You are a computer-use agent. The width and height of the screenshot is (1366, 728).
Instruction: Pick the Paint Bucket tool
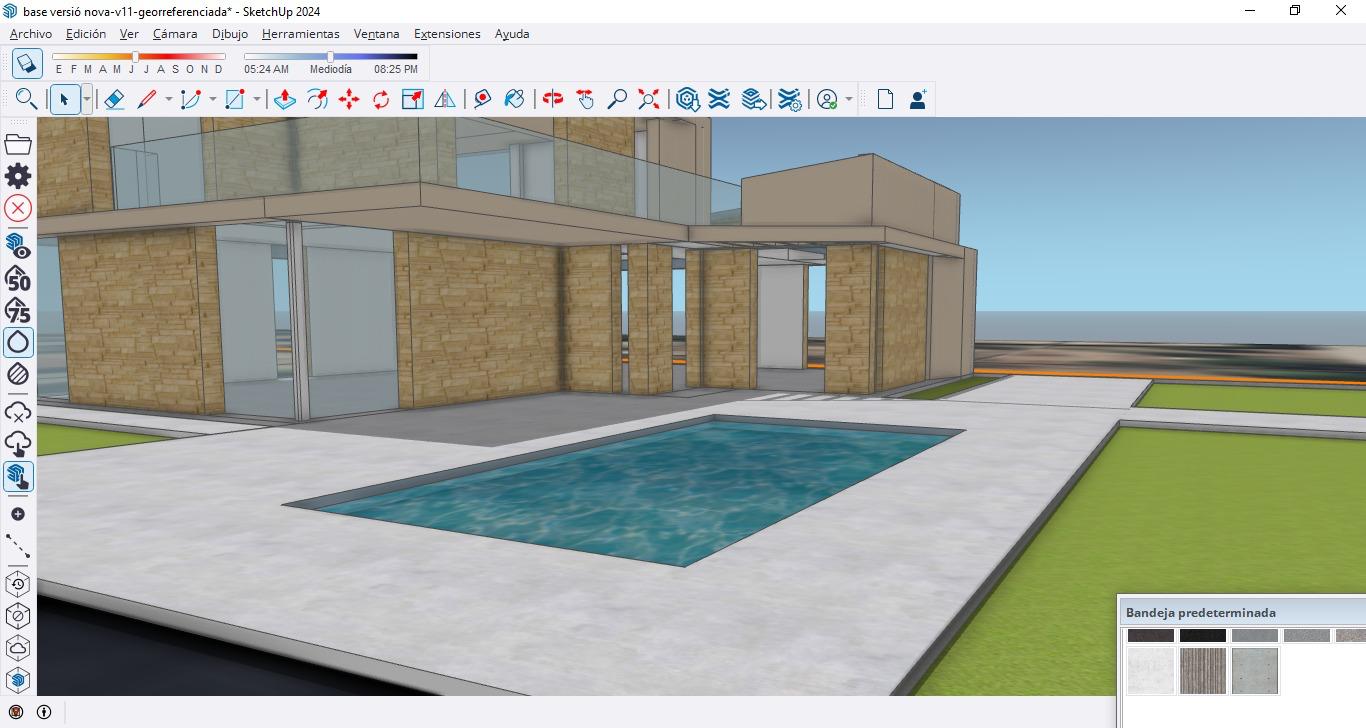point(514,99)
